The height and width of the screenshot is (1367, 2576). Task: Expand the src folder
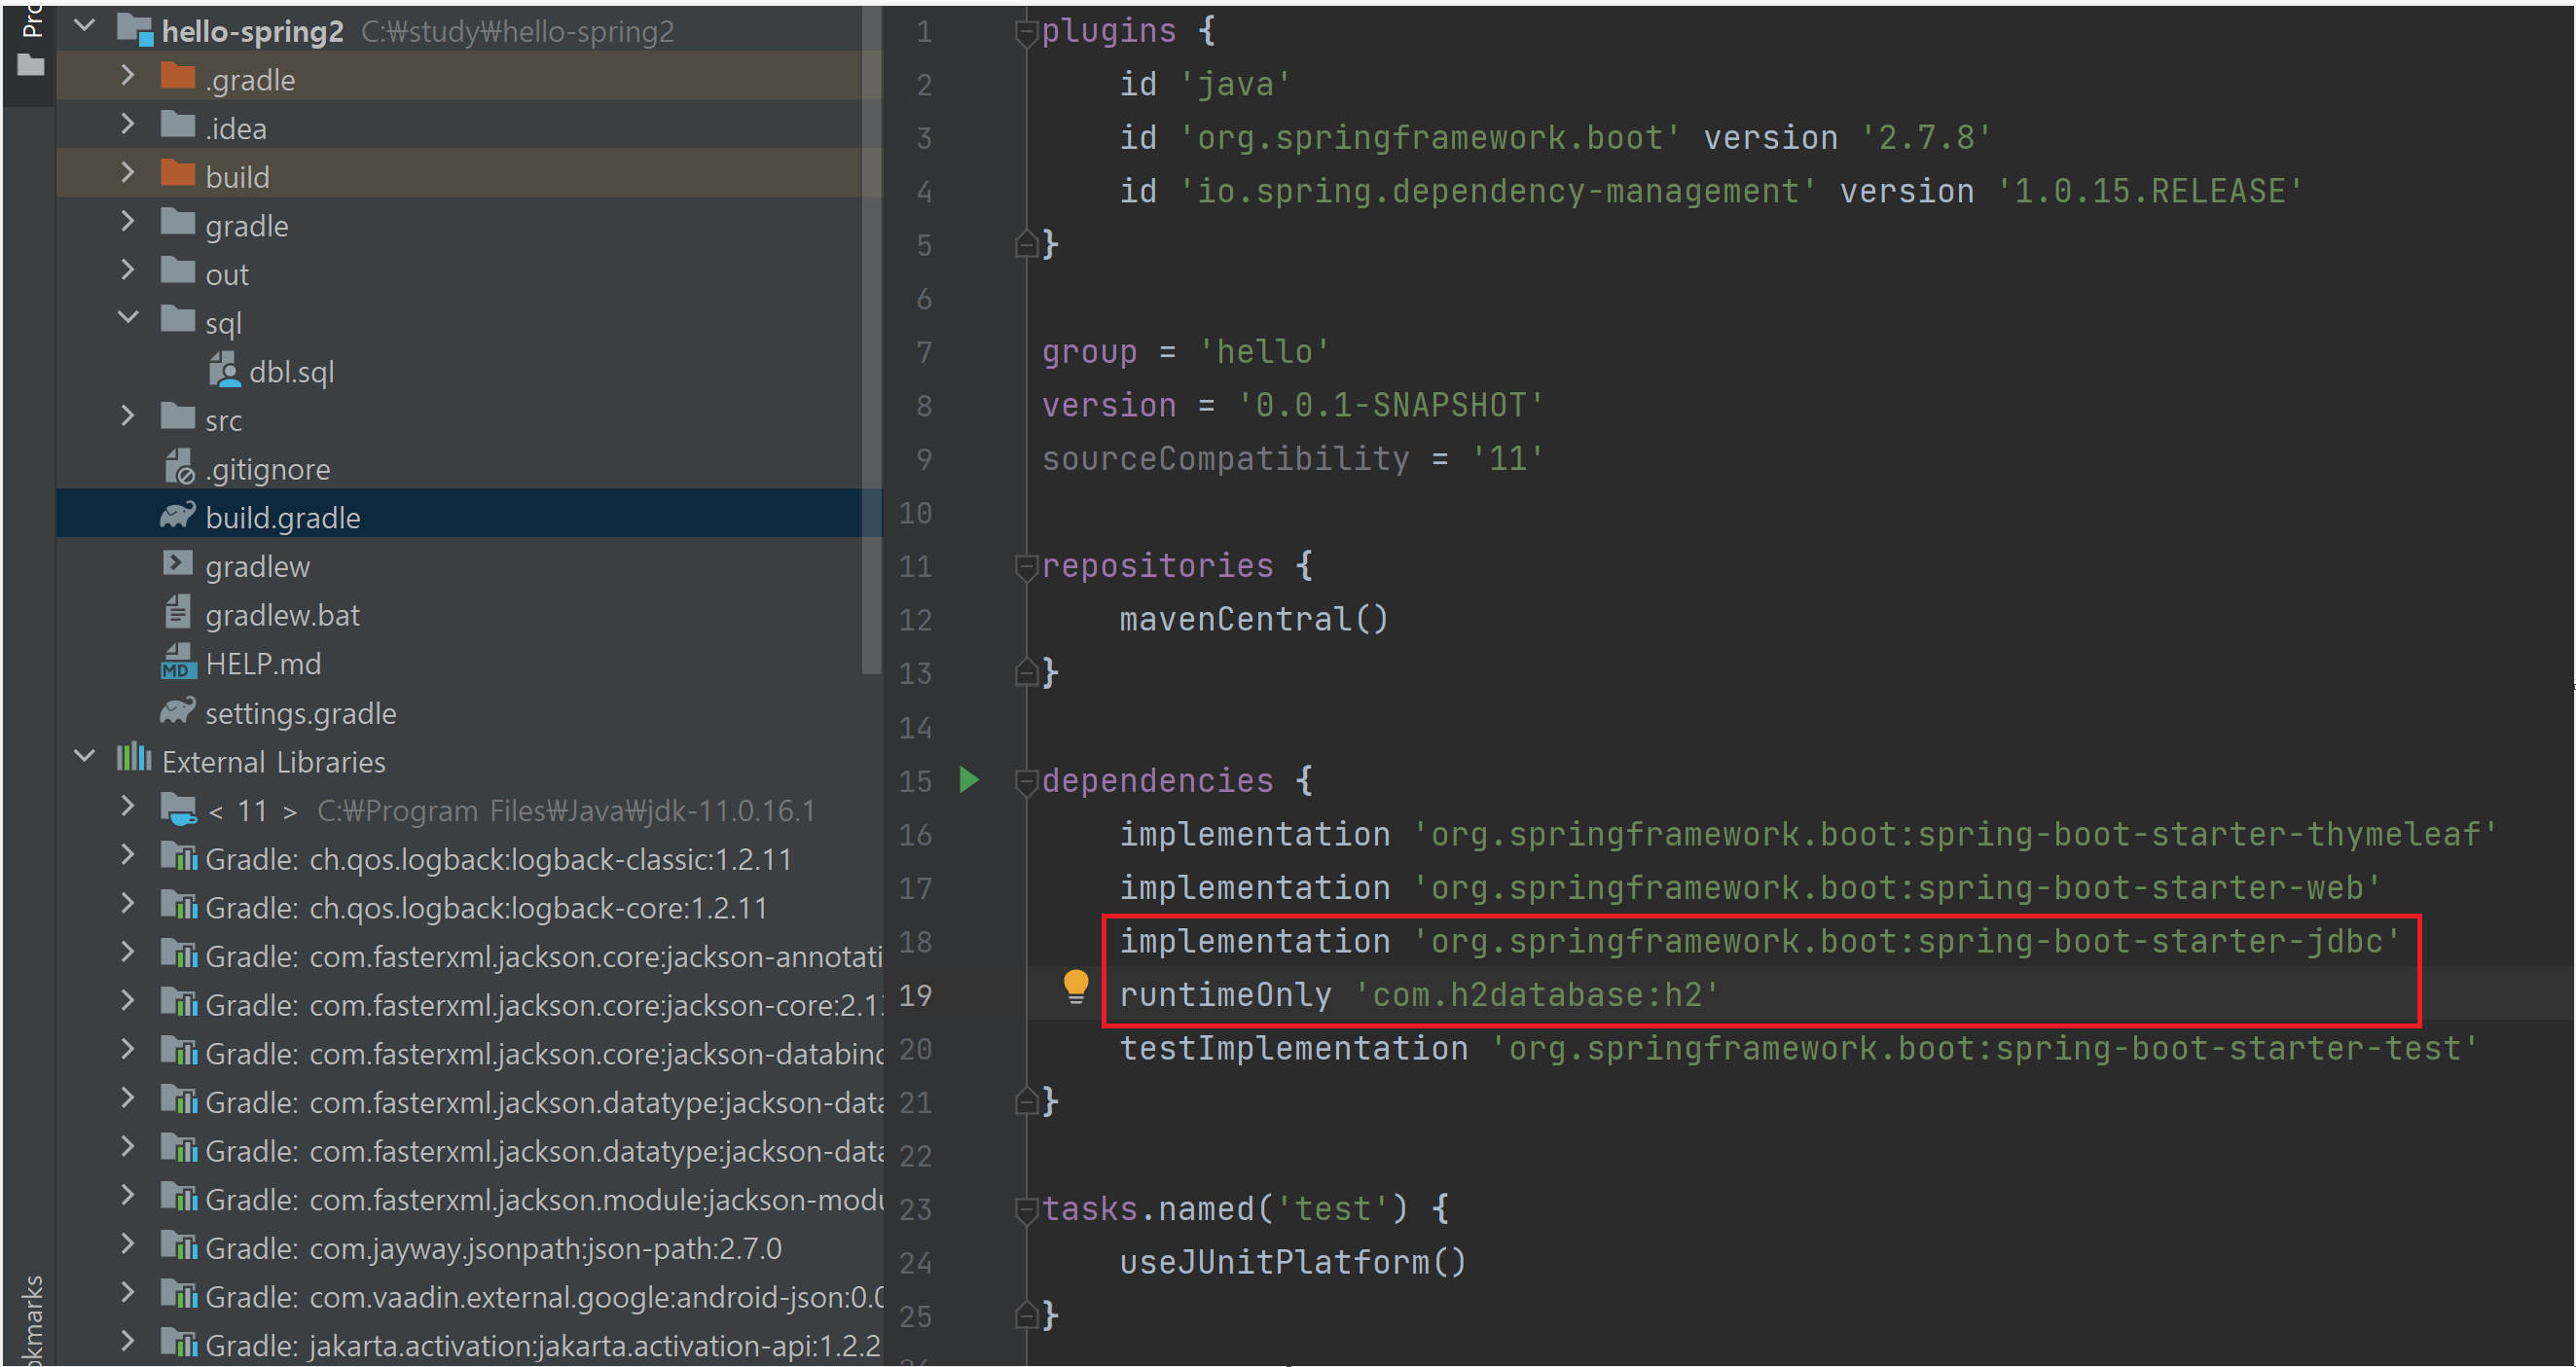click(x=127, y=416)
